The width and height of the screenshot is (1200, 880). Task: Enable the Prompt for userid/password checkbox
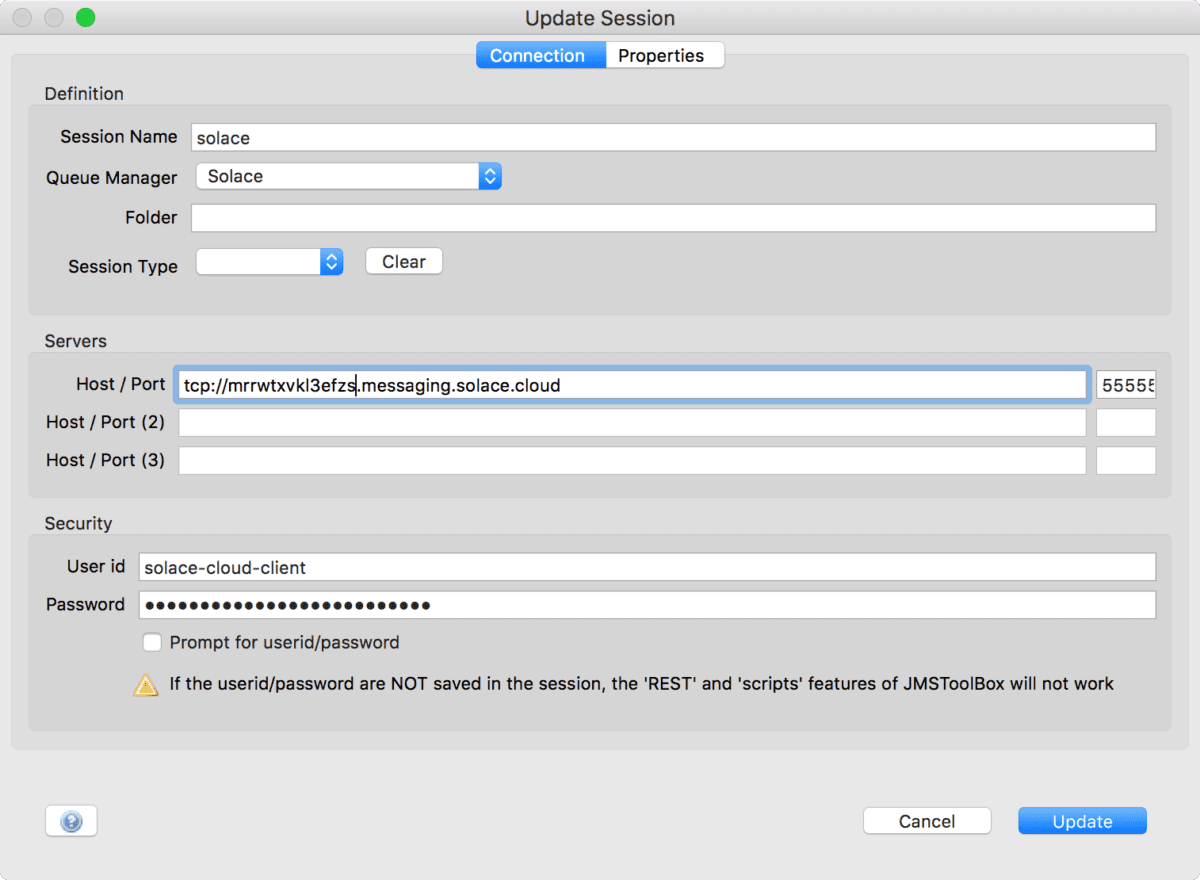coord(152,642)
